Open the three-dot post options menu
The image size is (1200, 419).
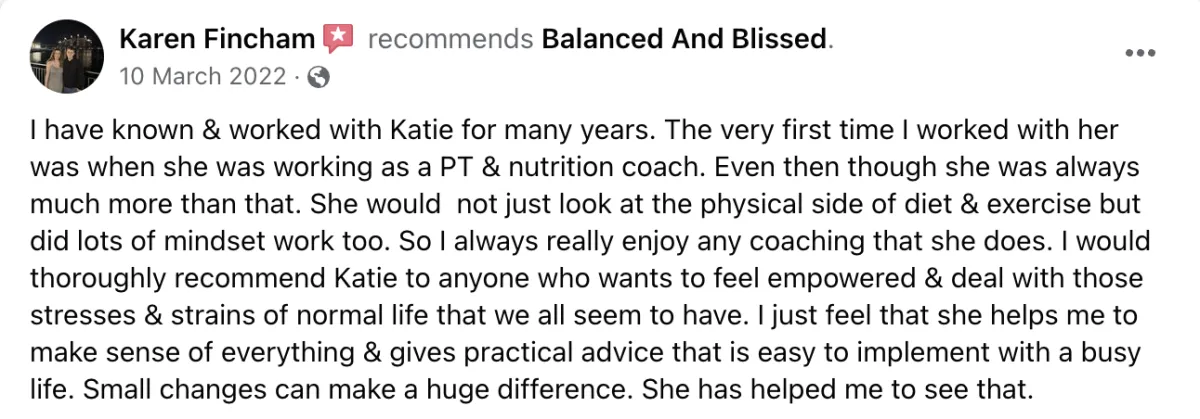(x=1140, y=53)
